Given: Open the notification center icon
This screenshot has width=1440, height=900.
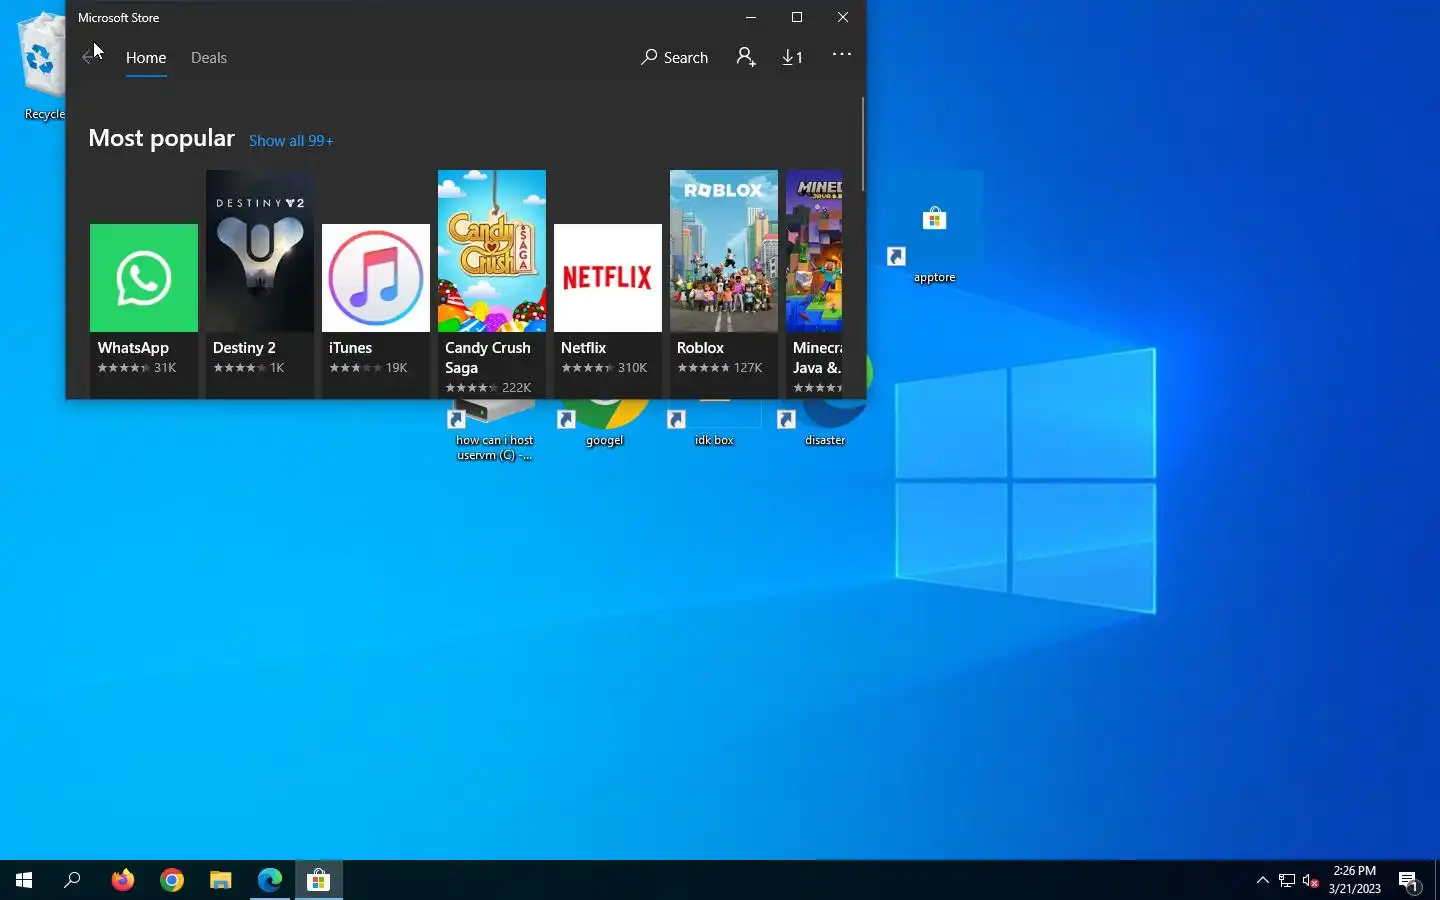Looking at the screenshot, I should coord(1410,881).
